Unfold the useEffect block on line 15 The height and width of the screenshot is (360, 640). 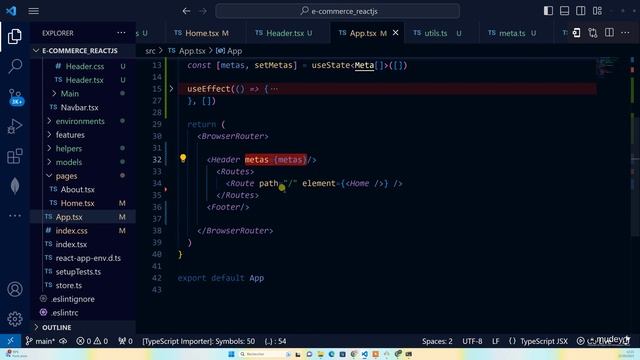(171, 89)
